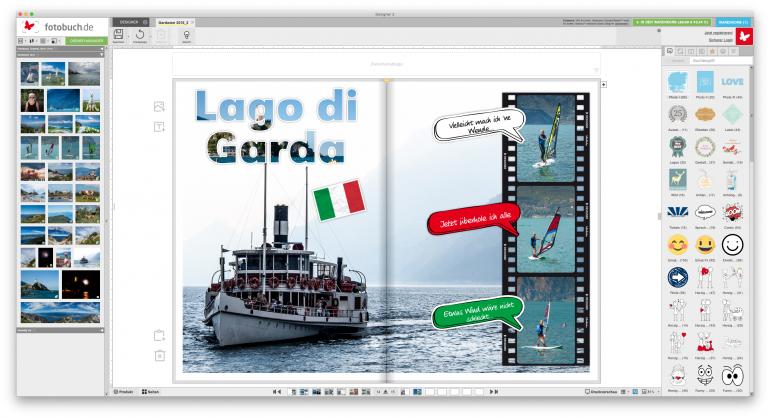
Task: Select the night lights photo thumbnail
Action: (81, 284)
